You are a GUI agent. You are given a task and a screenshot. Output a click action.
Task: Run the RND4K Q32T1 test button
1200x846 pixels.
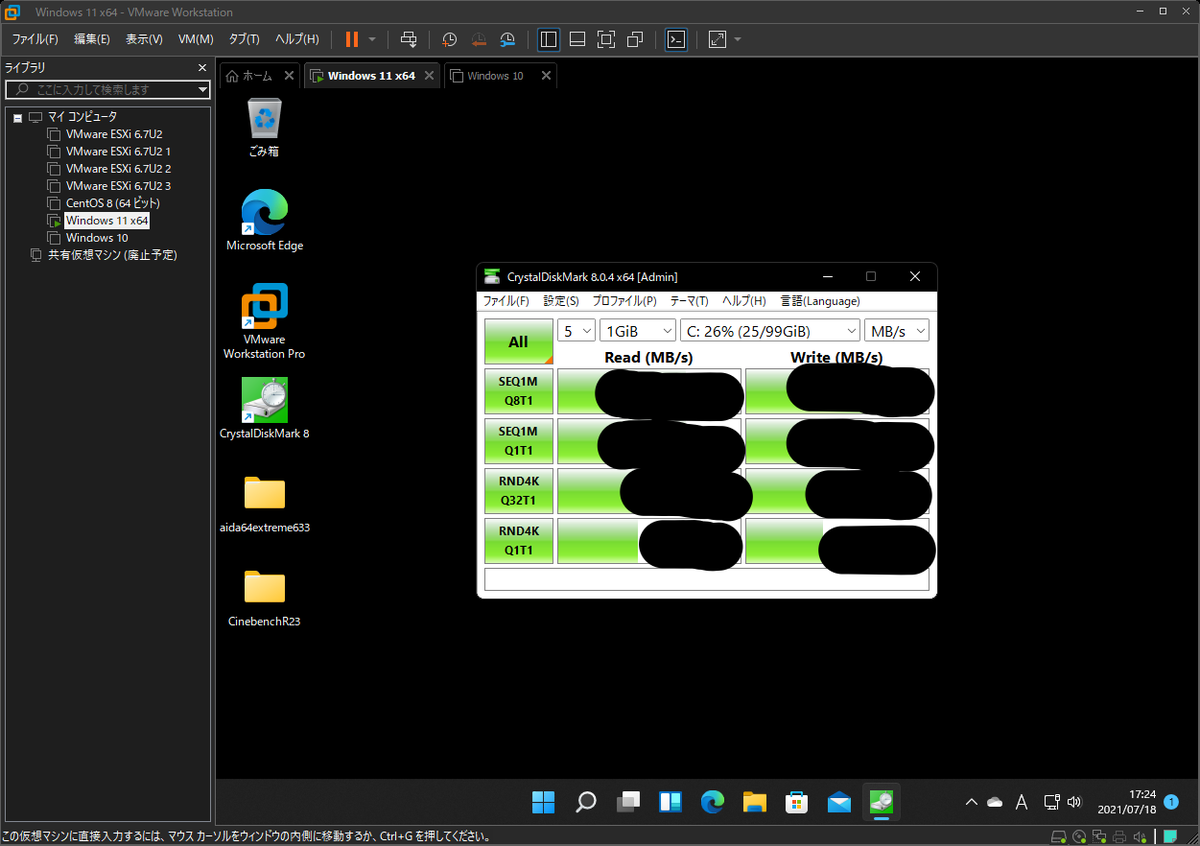click(518, 491)
